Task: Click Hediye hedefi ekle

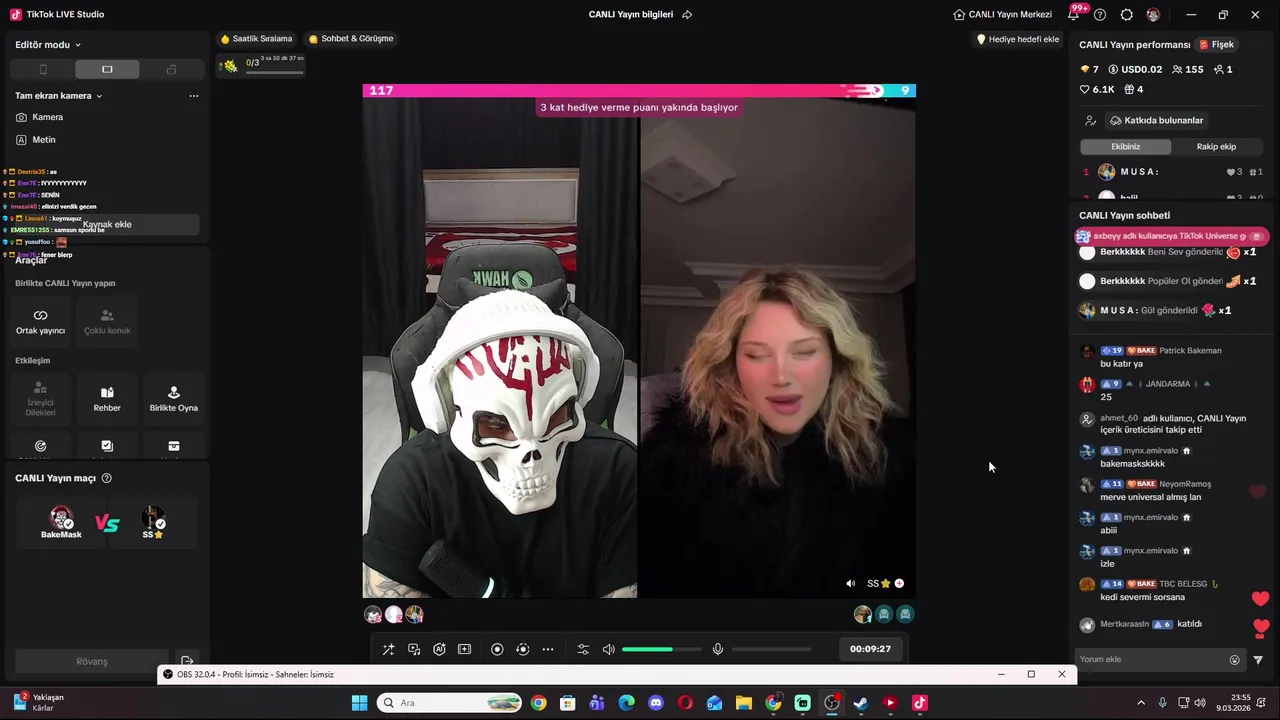Action: [x=1018, y=39]
